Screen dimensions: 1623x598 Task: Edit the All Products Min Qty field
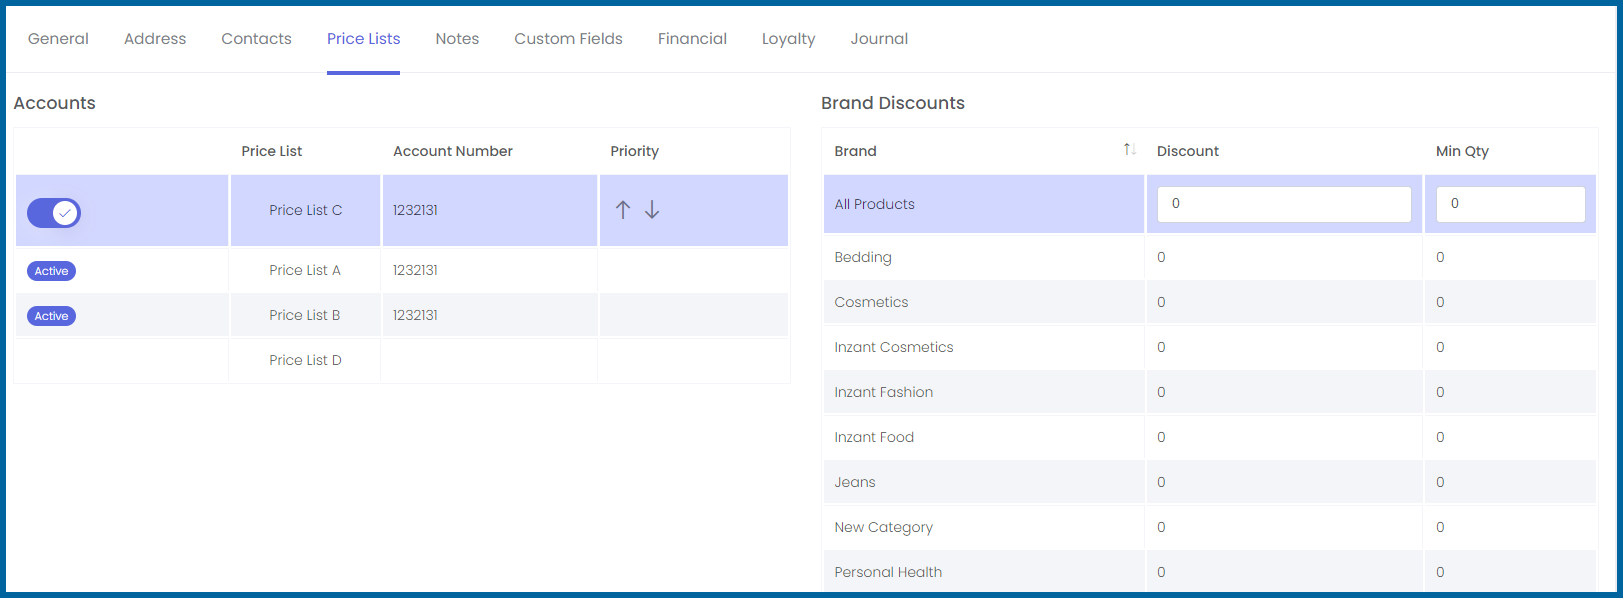pos(1510,204)
